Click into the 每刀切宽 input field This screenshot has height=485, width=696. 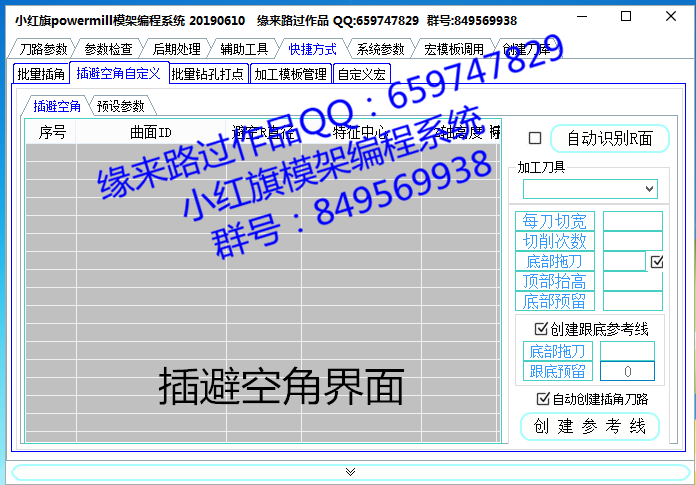(x=633, y=221)
